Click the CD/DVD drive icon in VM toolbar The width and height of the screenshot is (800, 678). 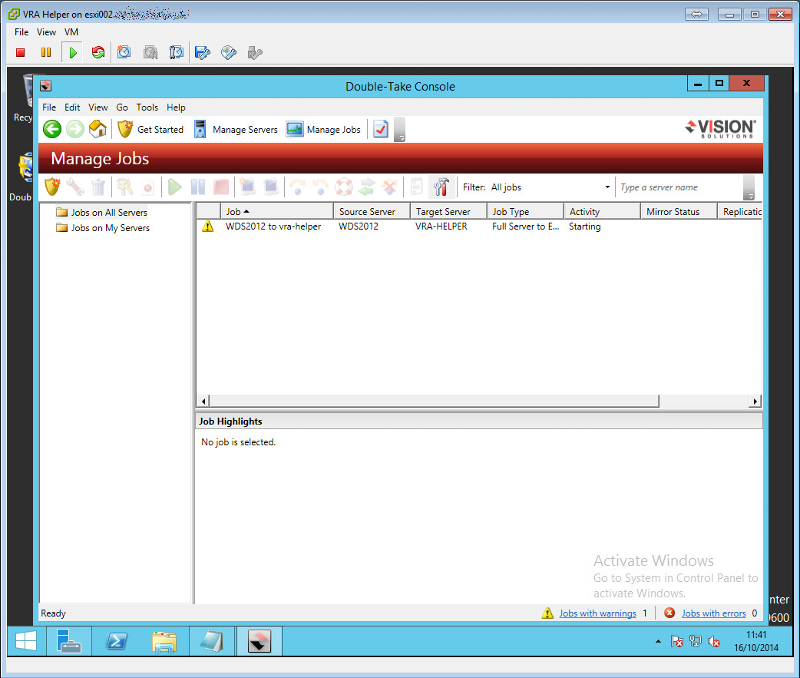[x=229, y=53]
